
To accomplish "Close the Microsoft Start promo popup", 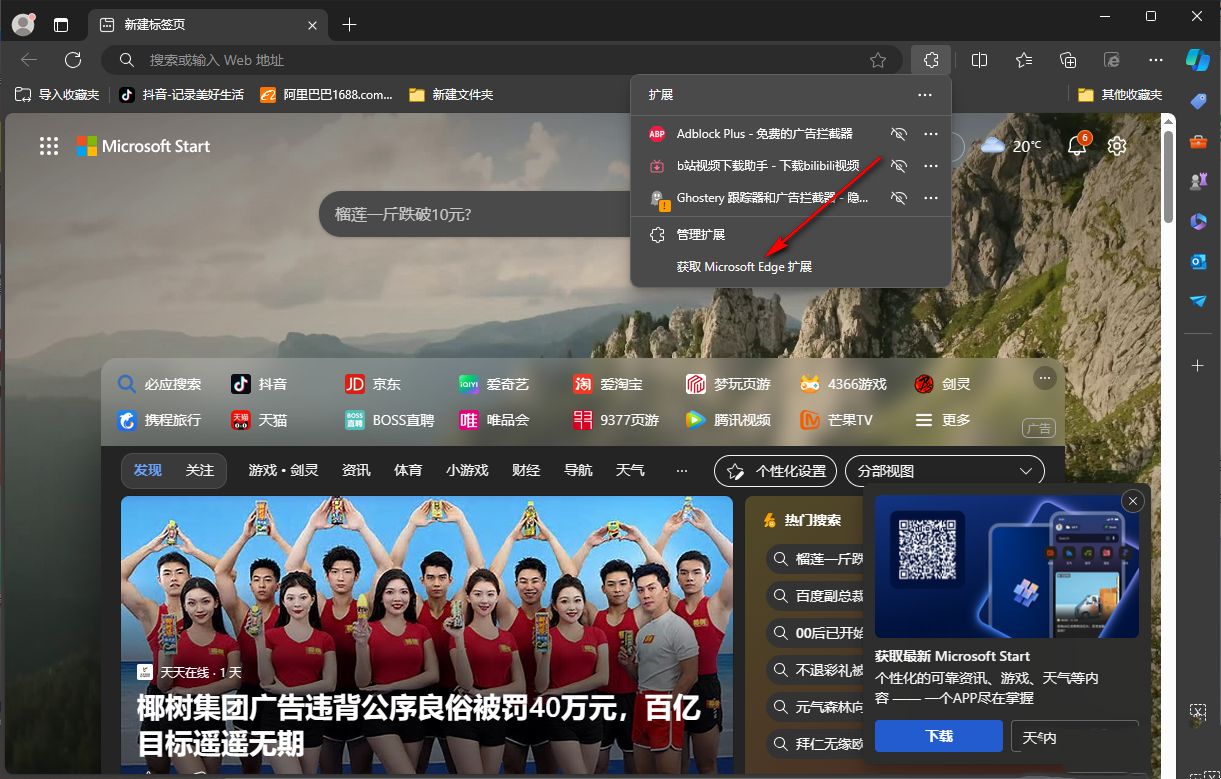I will click(1132, 501).
